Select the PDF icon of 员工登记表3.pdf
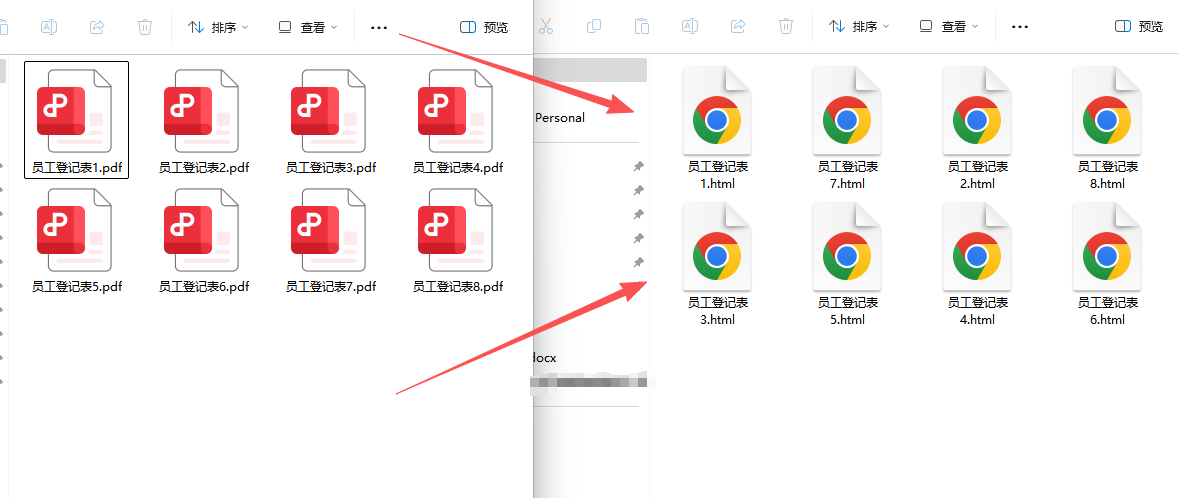The image size is (1179, 498). [328, 111]
